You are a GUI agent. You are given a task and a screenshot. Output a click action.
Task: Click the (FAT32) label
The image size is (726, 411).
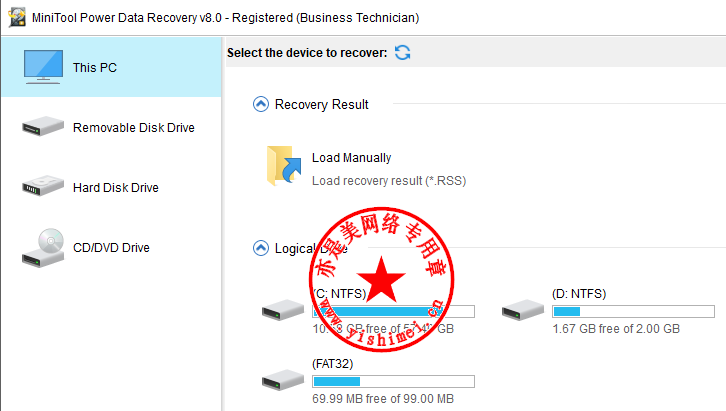(332, 364)
